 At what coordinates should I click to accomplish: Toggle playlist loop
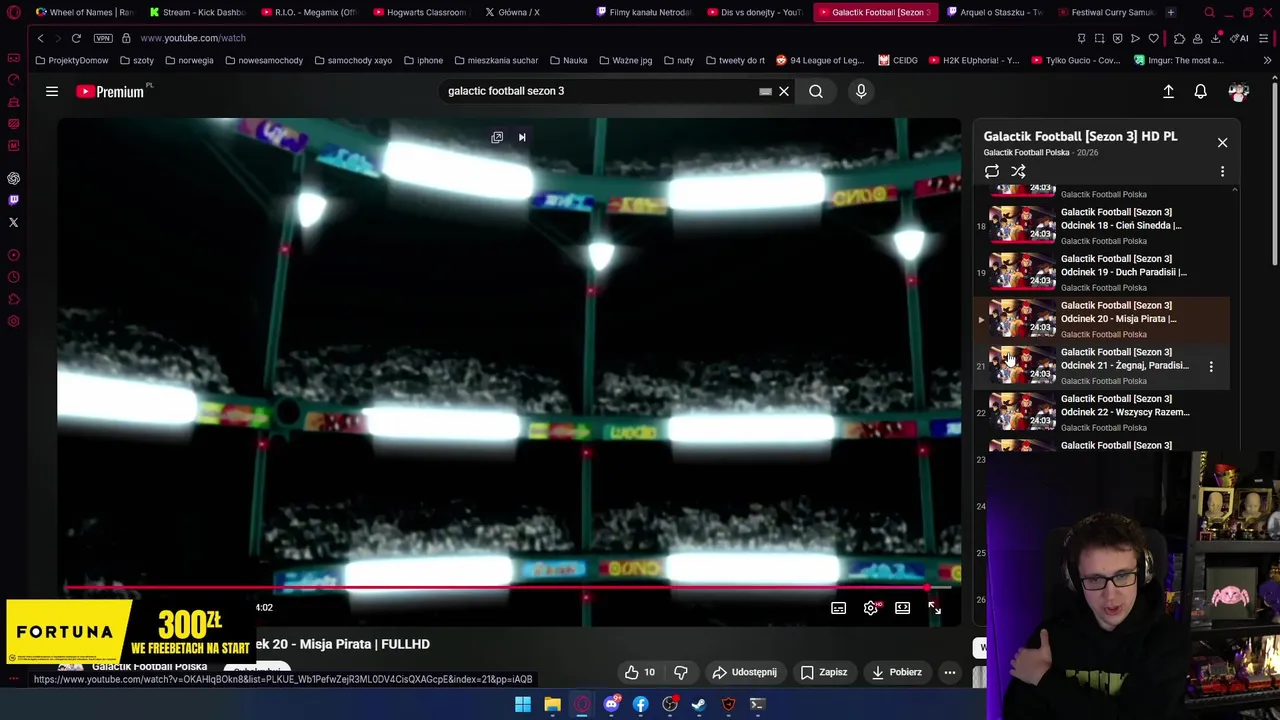pos(992,172)
